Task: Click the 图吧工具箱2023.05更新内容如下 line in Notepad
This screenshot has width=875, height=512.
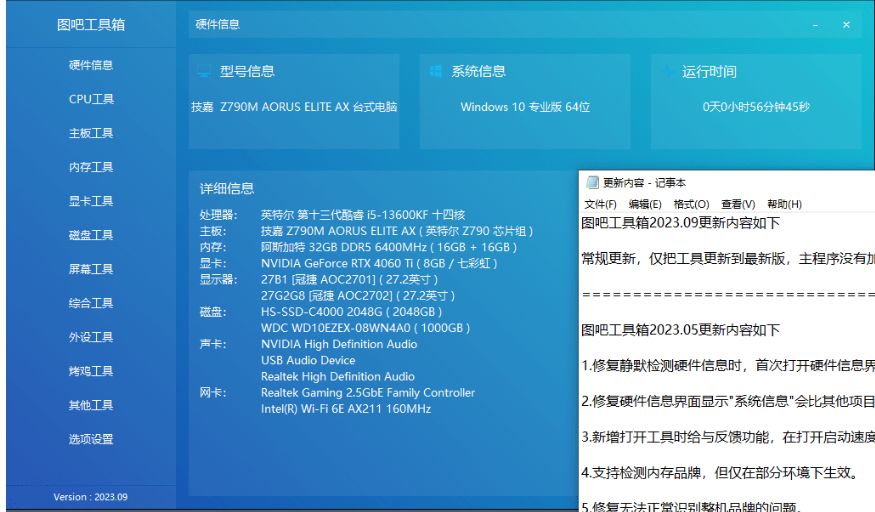Action: click(680, 330)
